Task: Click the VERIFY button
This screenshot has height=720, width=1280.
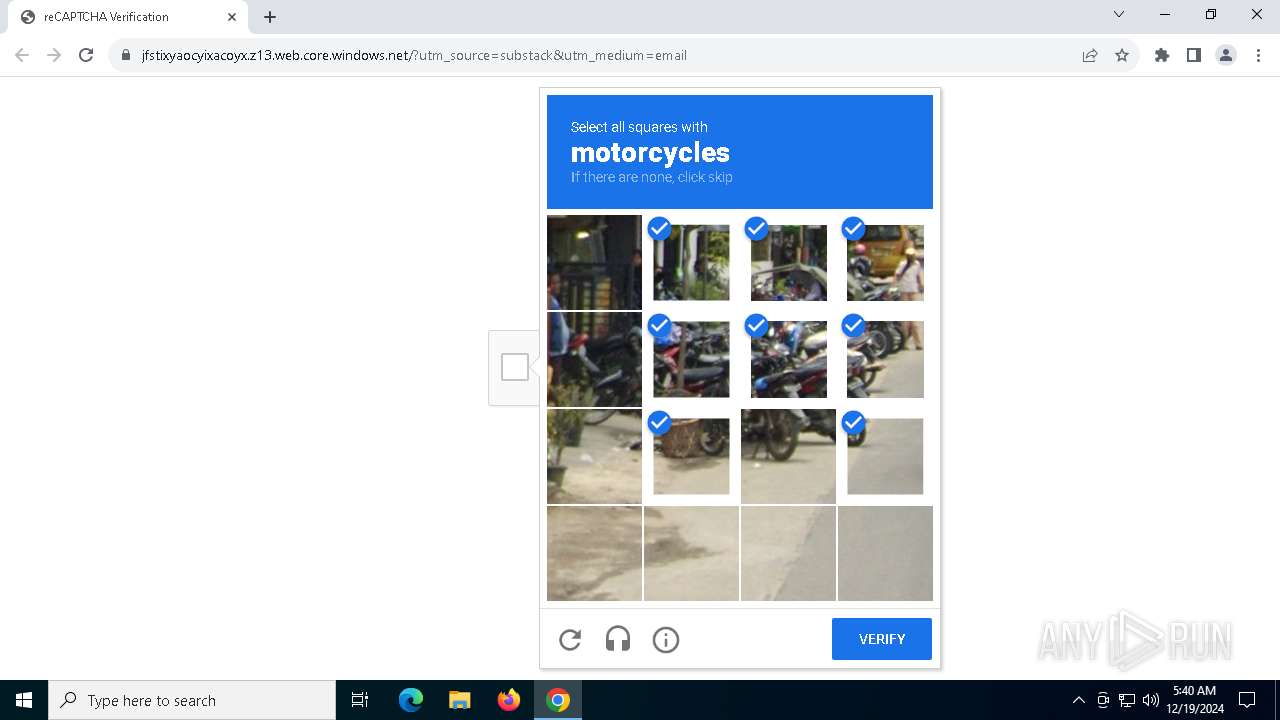Action: (x=882, y=639)
